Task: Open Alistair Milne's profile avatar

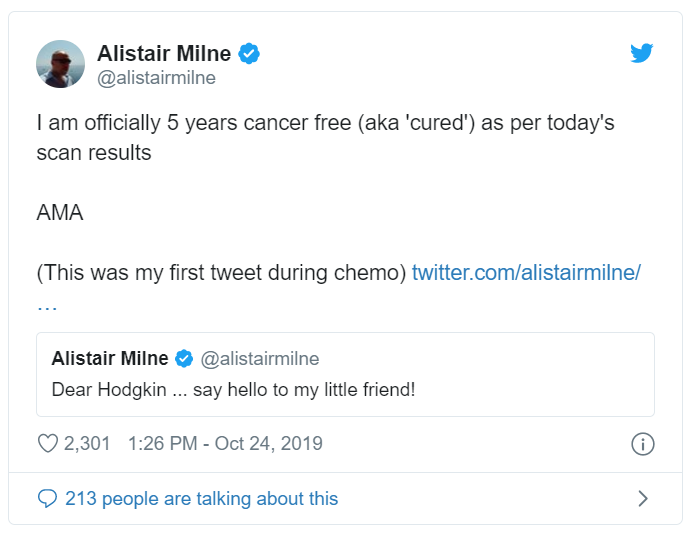Action: 61,64
